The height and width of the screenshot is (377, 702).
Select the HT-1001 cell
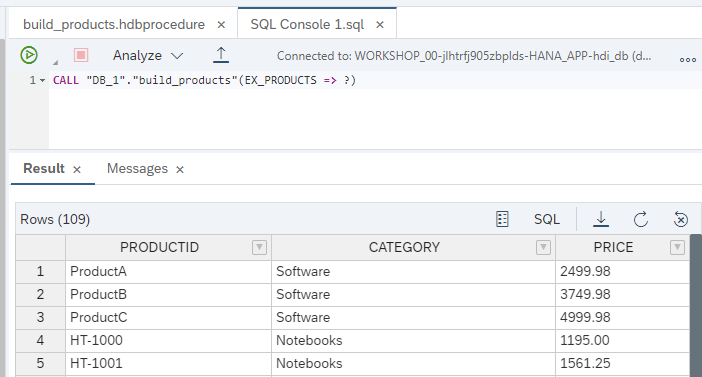point(168,364)
